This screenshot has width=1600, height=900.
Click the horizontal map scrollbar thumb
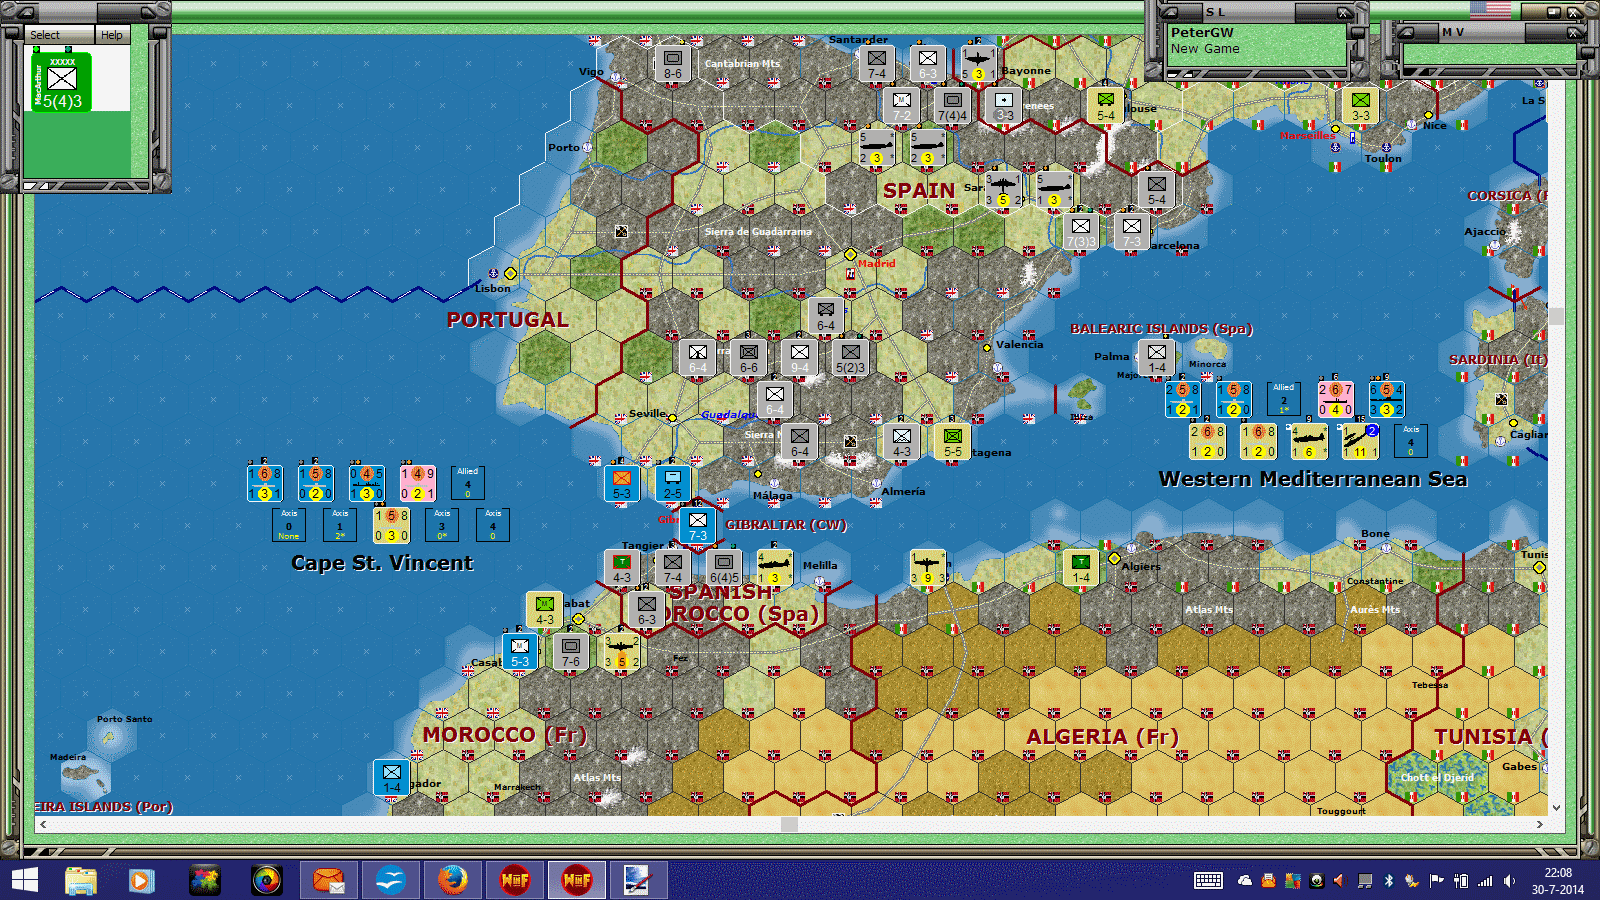(x=789, y=825)
